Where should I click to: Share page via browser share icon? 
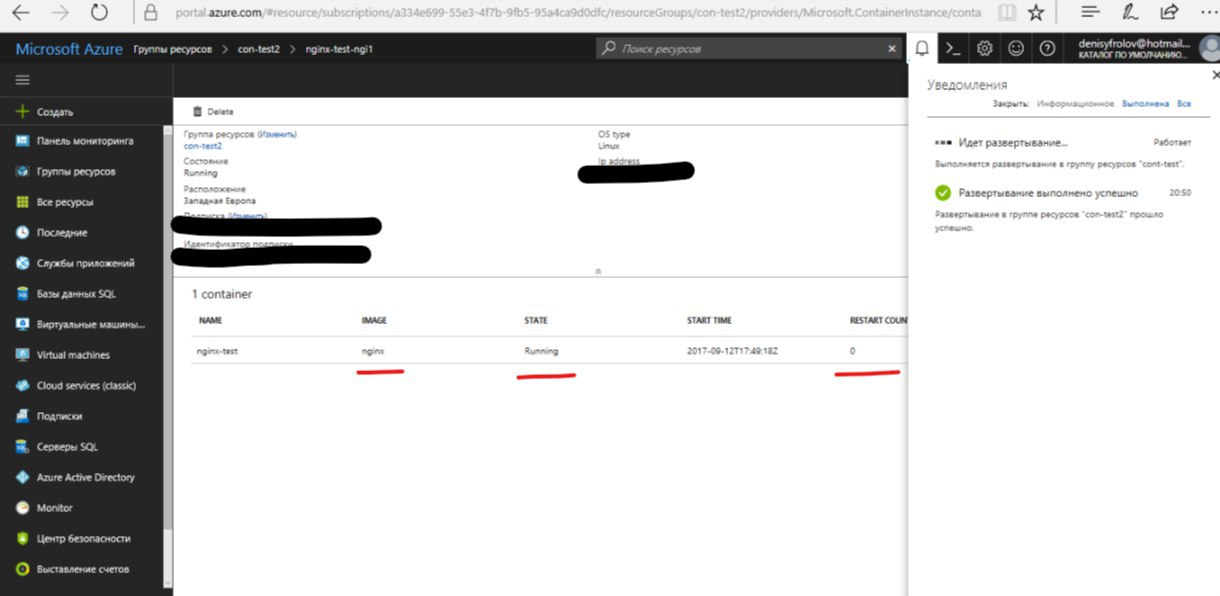(x=1168, y=13)
